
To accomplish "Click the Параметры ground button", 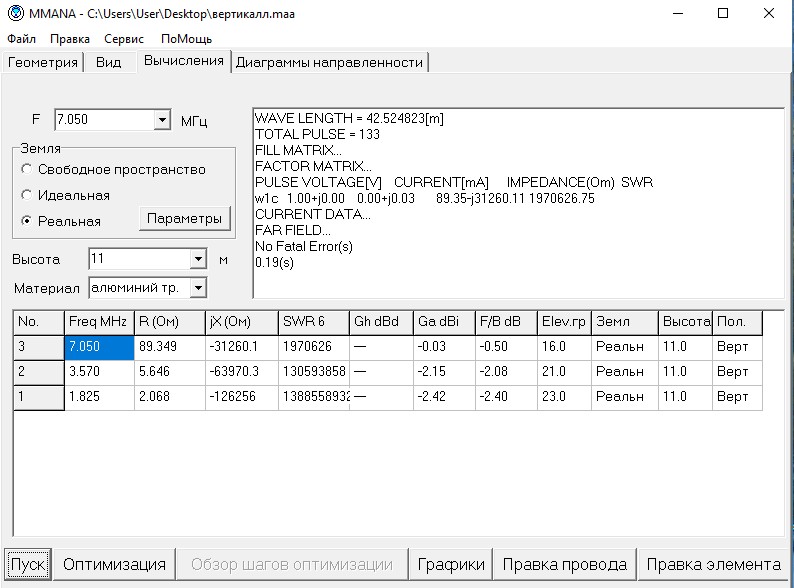I will [x=185, y=219].
